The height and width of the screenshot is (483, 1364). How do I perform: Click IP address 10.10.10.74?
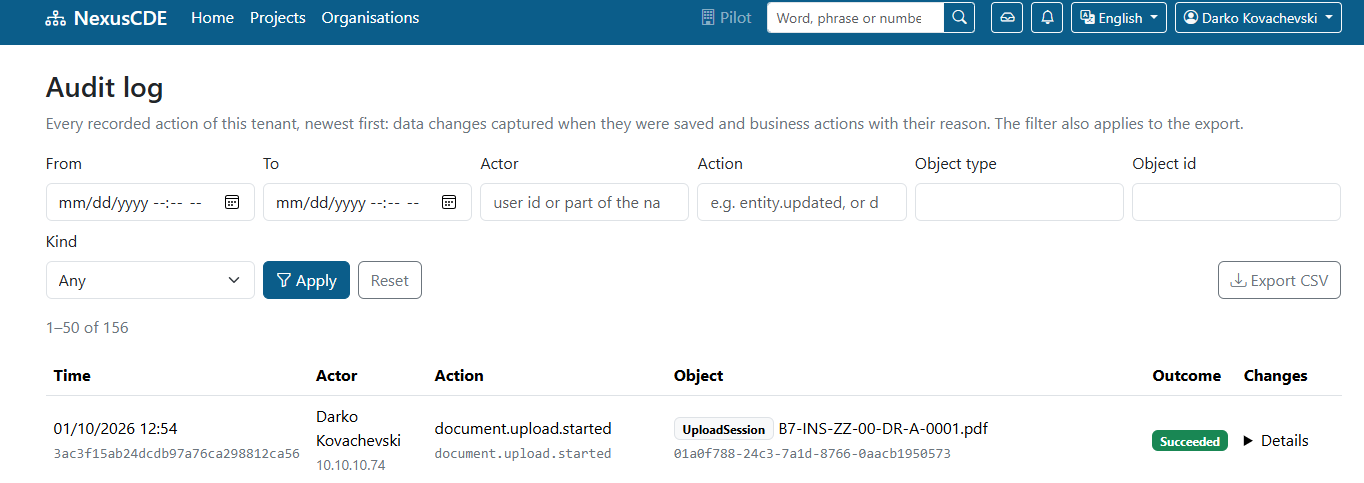[349, 466]
